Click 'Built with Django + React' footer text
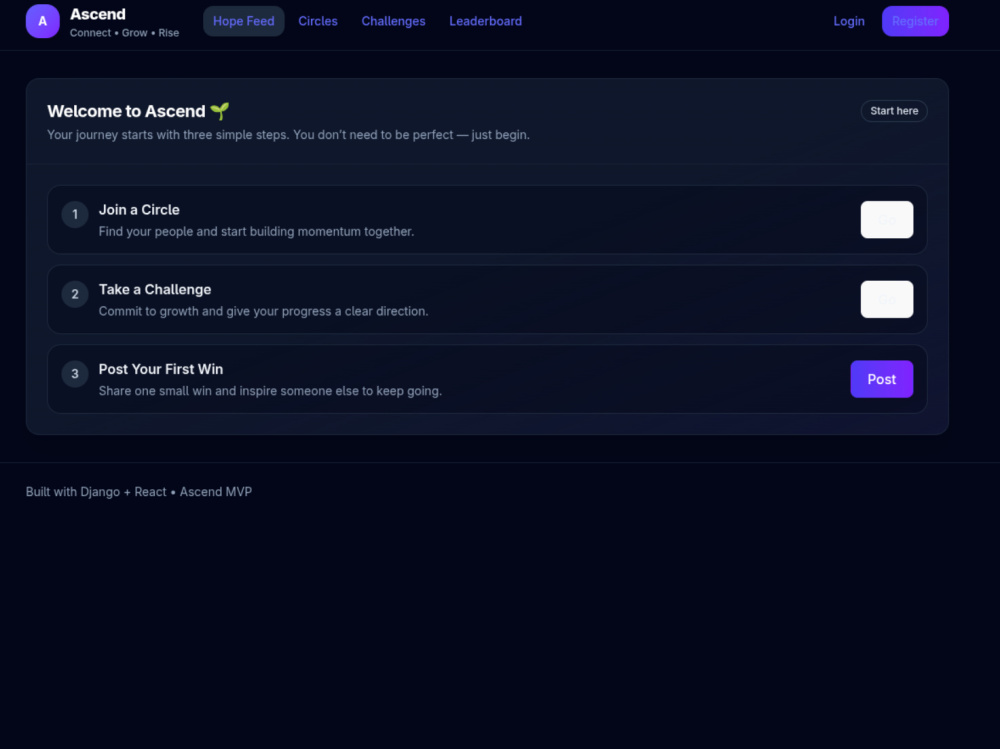 [x=139, y=492]
